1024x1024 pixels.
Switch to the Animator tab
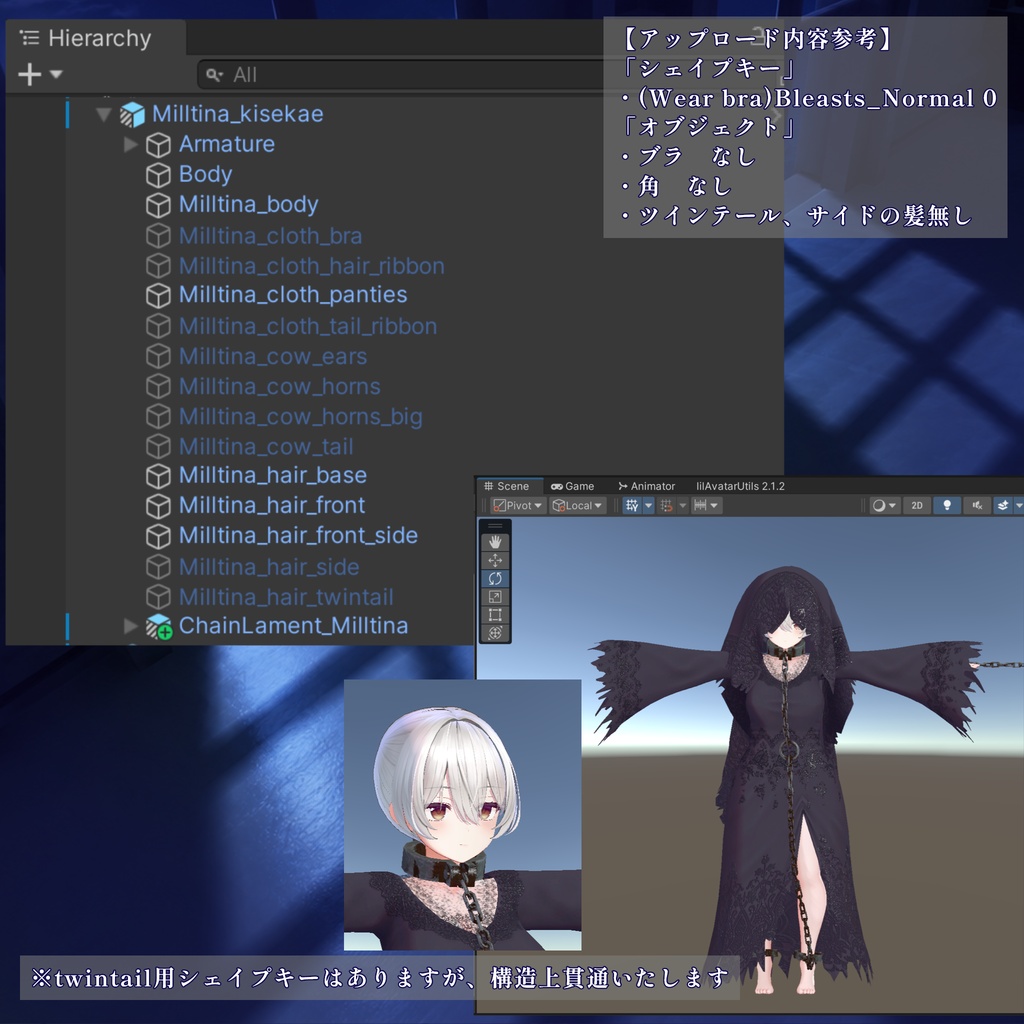pos(647,486)
